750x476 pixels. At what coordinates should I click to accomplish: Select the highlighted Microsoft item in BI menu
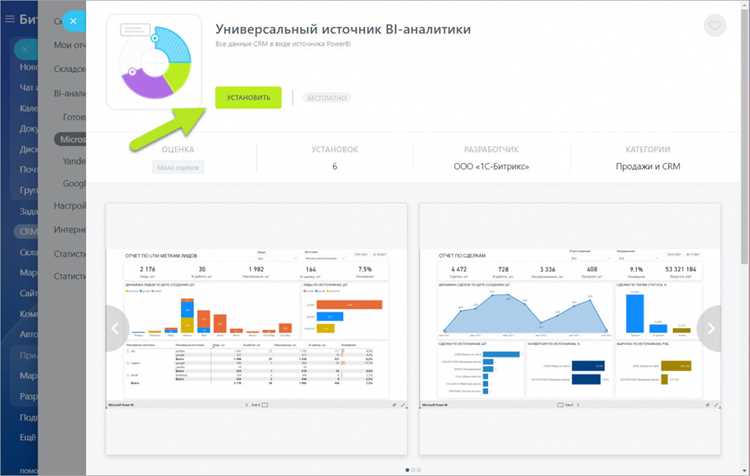click(x=70, y=139)
